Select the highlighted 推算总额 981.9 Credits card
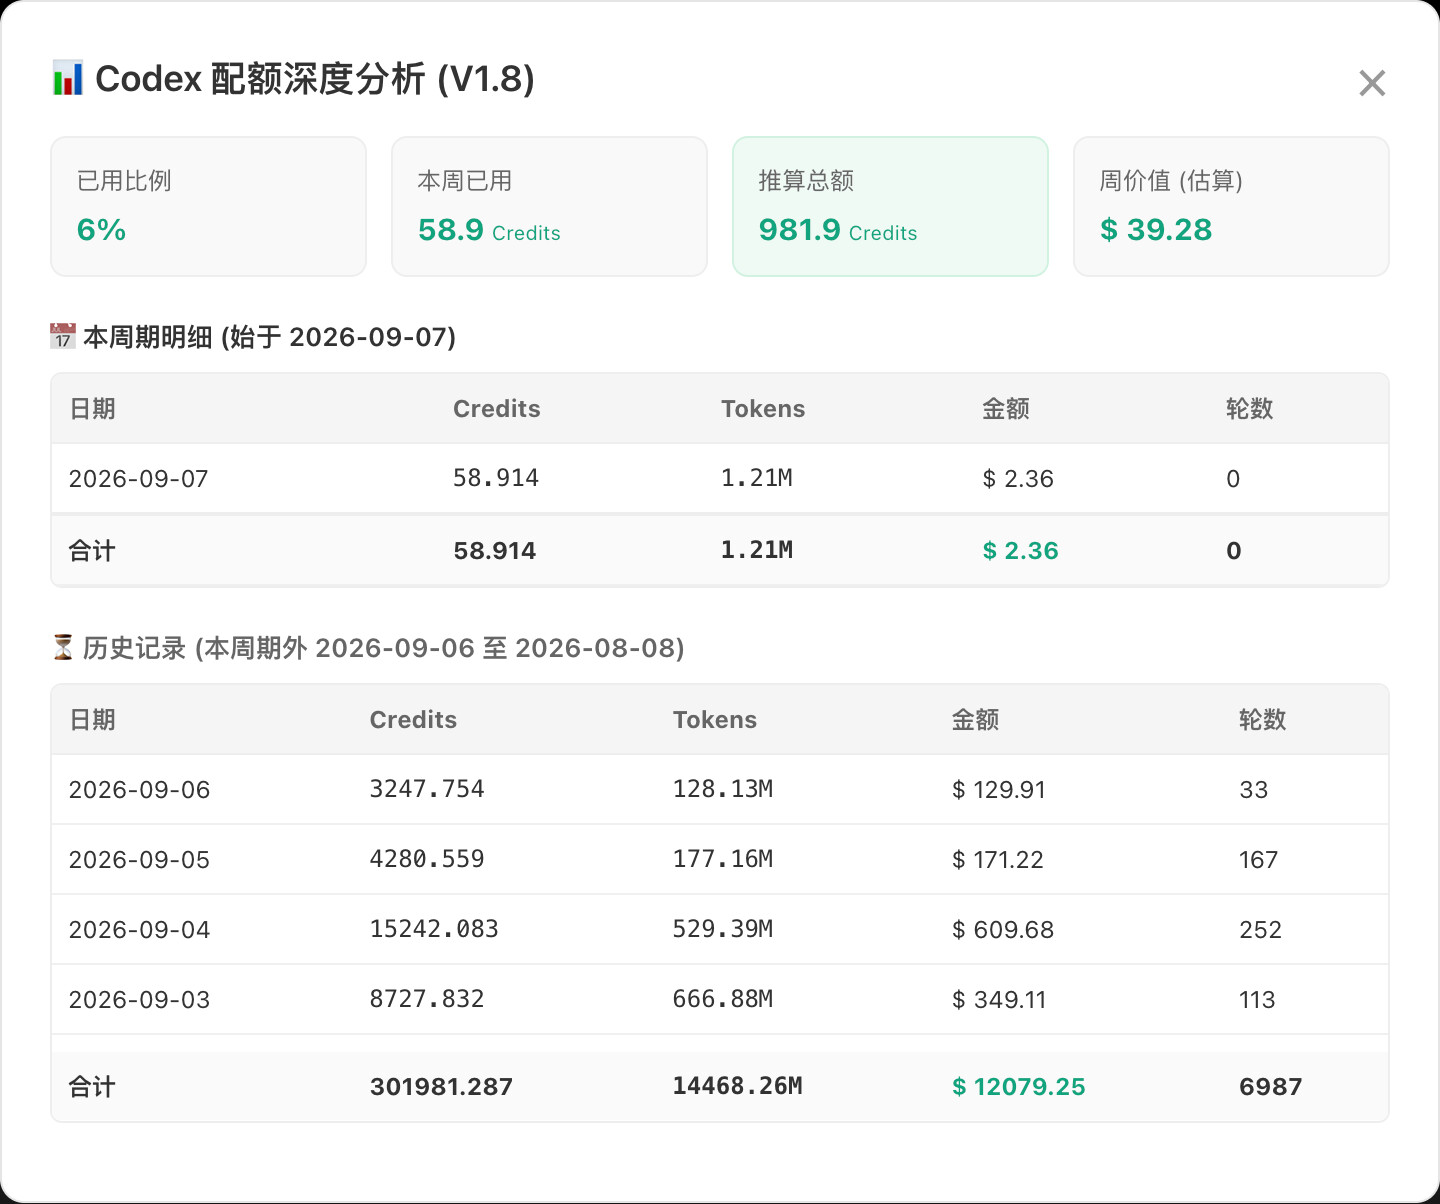Viewport: 1440px width, 1204px height. [x=890, y=206]
